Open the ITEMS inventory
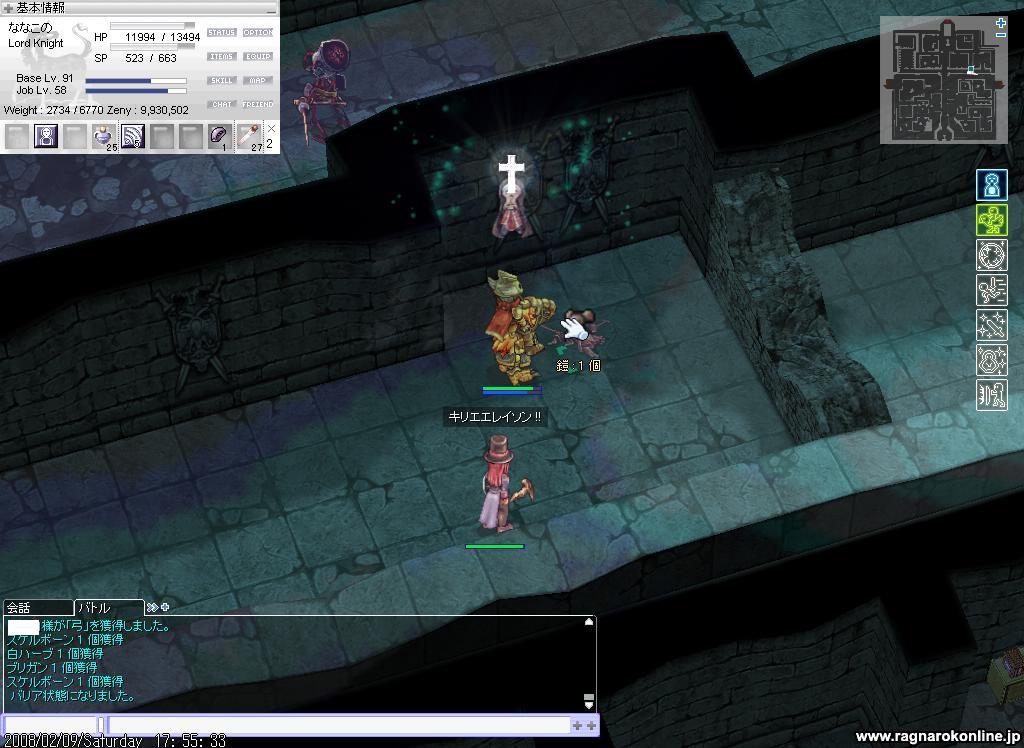1024x748 pixels. click(x=221, y=57)
